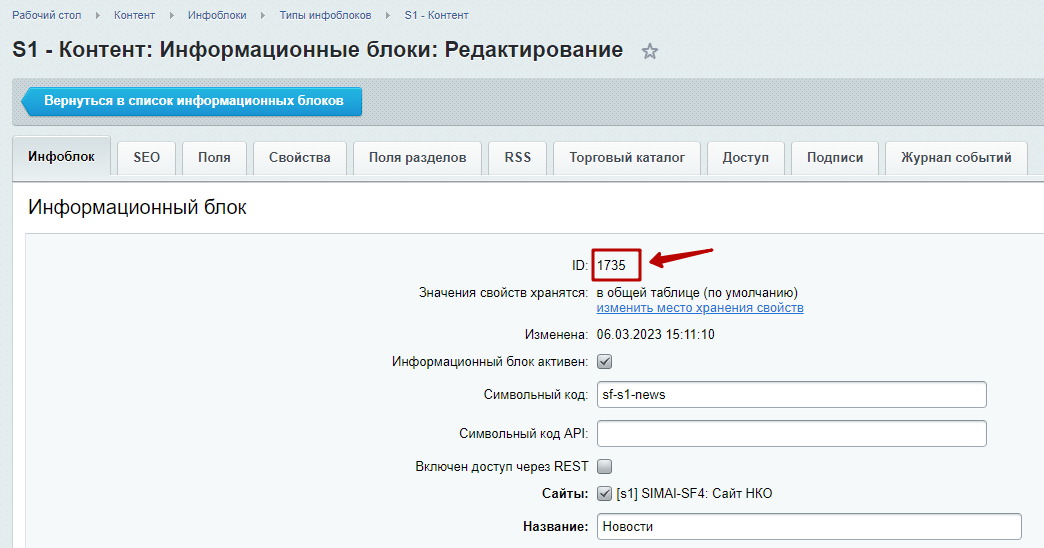Open the Подписи tab
The image size is (1044, 548).
point(834,158)
